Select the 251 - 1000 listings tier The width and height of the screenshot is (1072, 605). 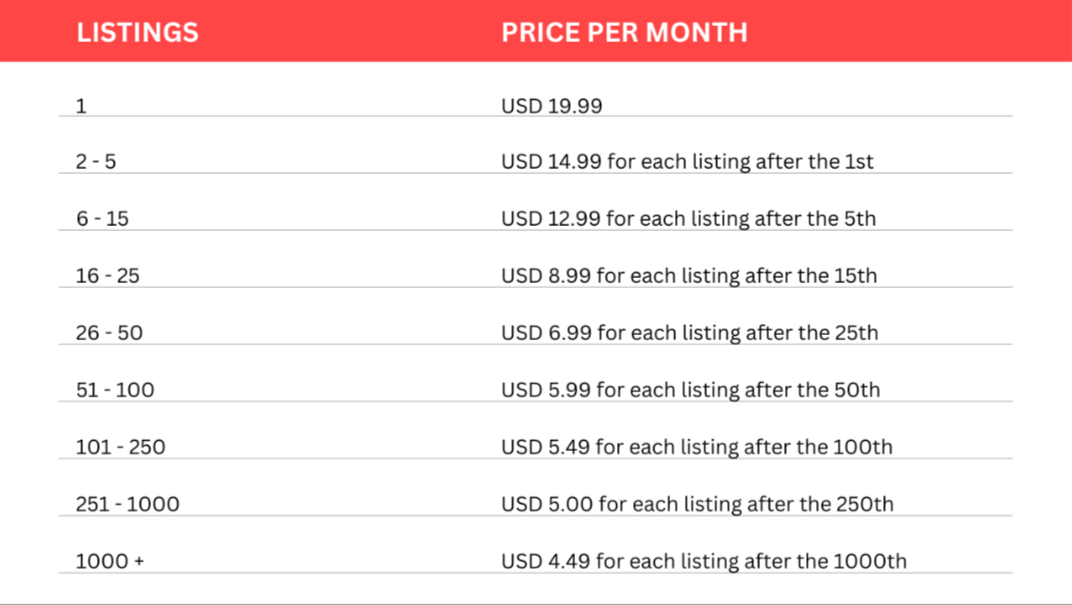pyautogui.click(x=127, y=503)
